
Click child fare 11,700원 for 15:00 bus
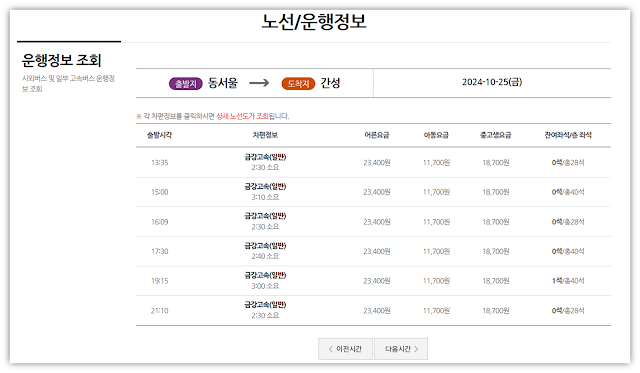pos(436,192)
